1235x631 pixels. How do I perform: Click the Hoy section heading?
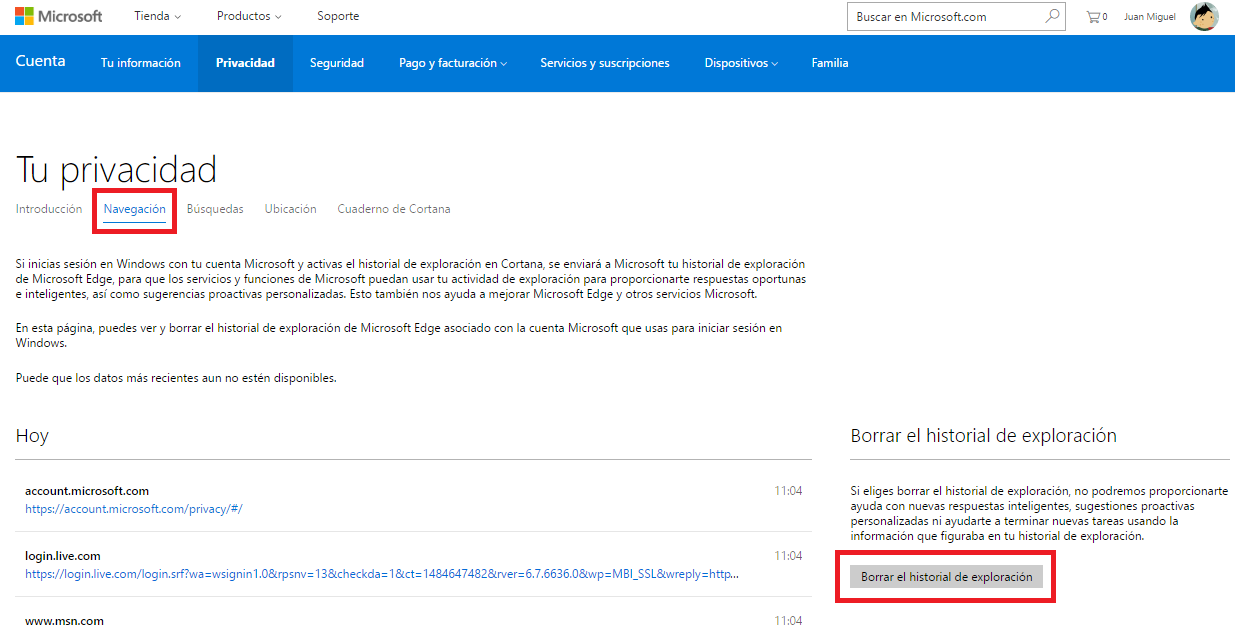[32, 436]
